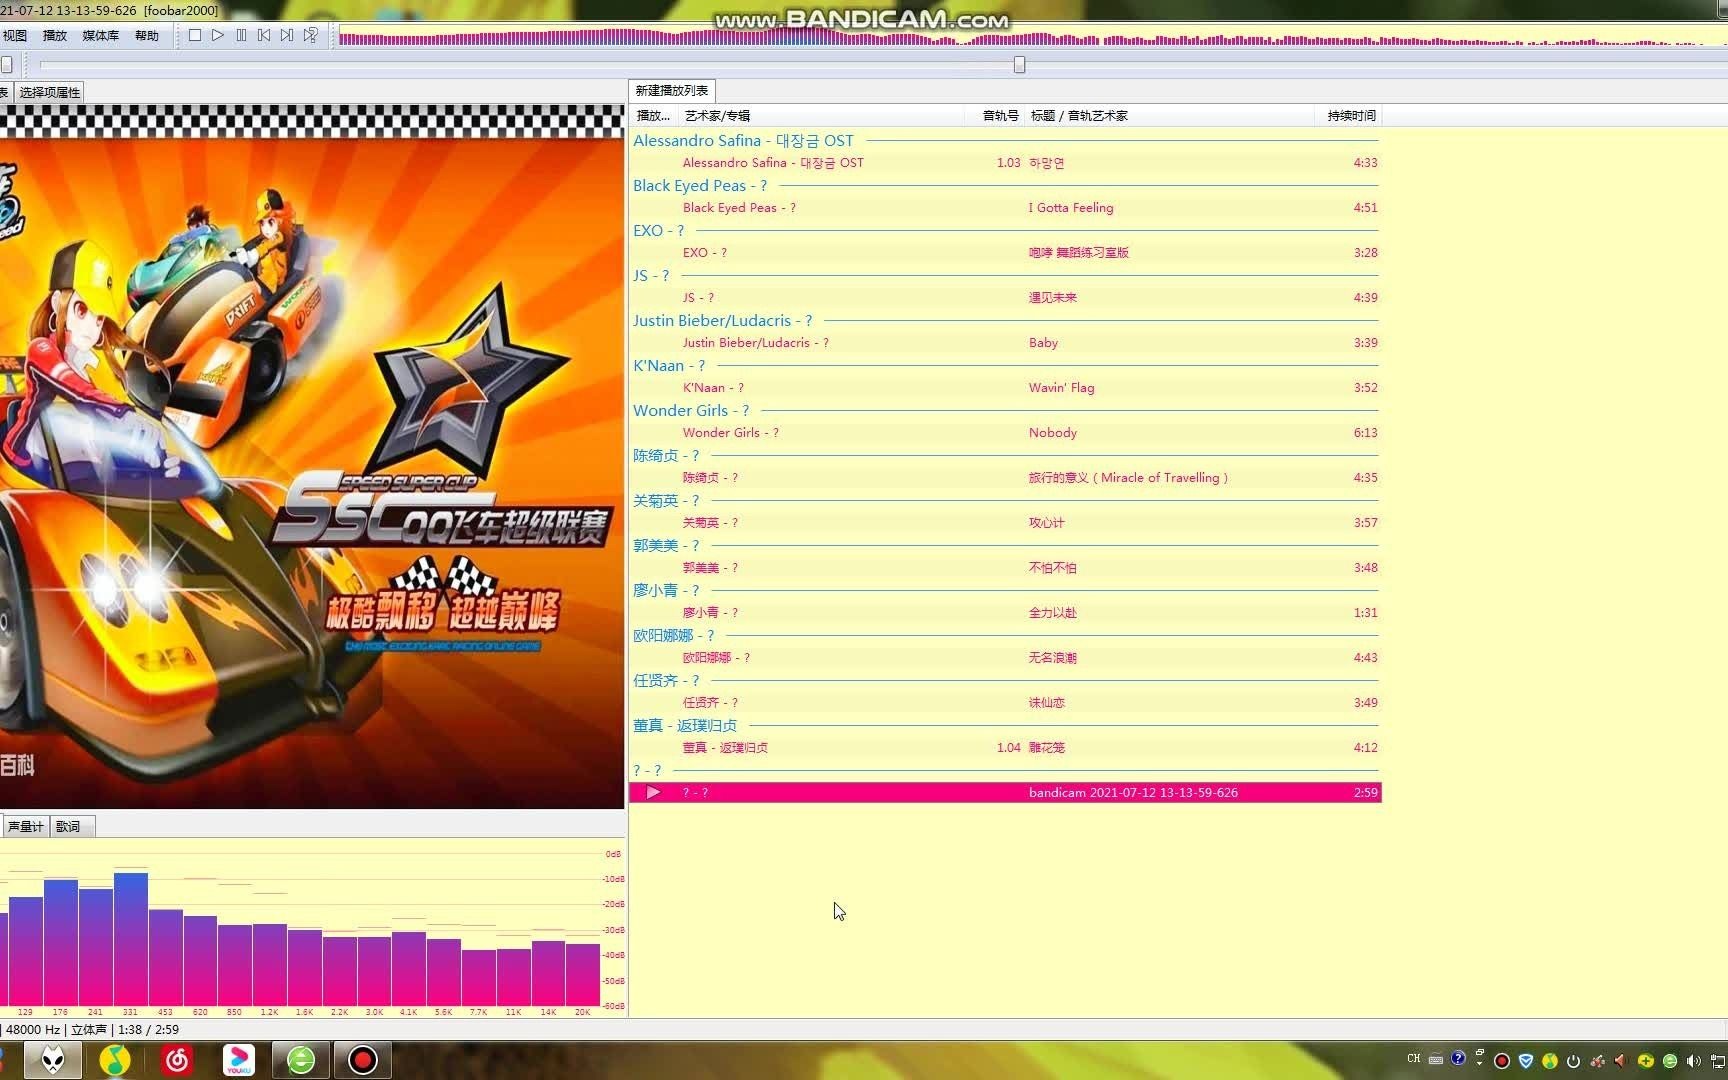Switch to the 声量计 tab
Image resolution: width=1728 pixels, height=1080 pixels.
point(26,826)
